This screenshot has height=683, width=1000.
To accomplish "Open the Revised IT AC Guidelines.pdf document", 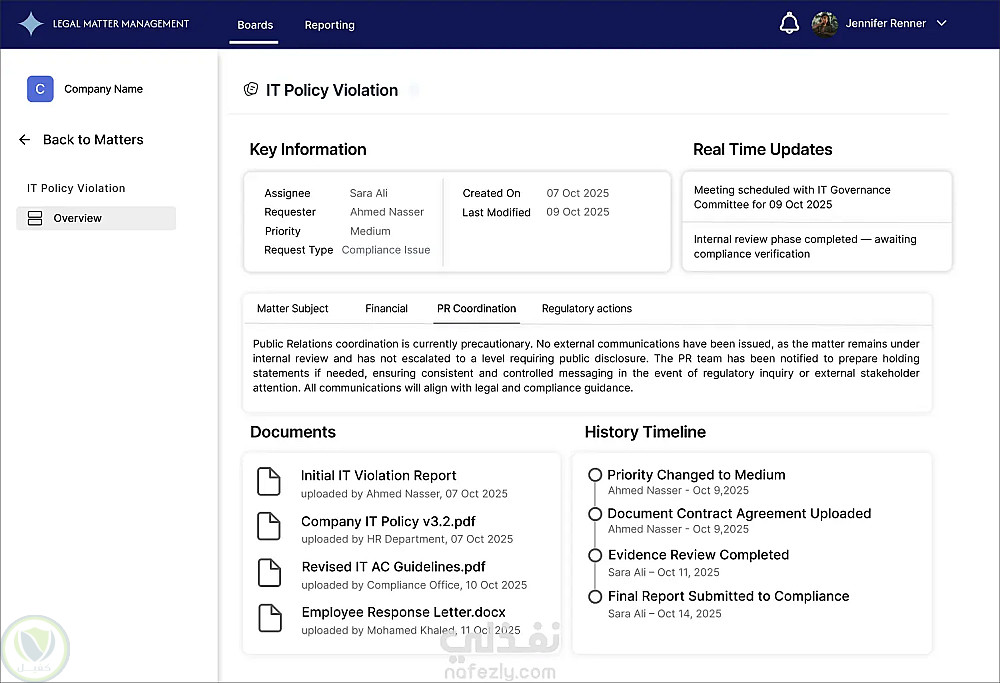I will coord(393,567).
